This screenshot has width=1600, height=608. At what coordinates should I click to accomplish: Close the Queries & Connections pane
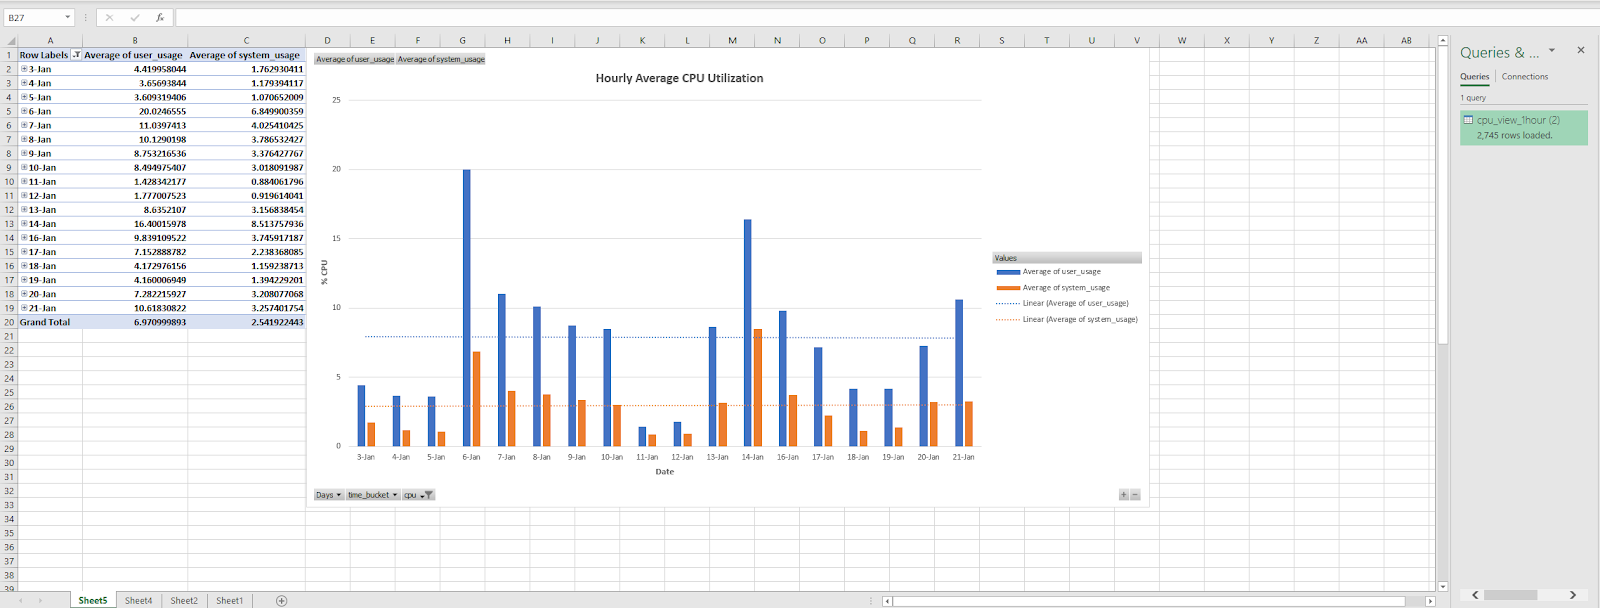click(x=1580, y=50)
